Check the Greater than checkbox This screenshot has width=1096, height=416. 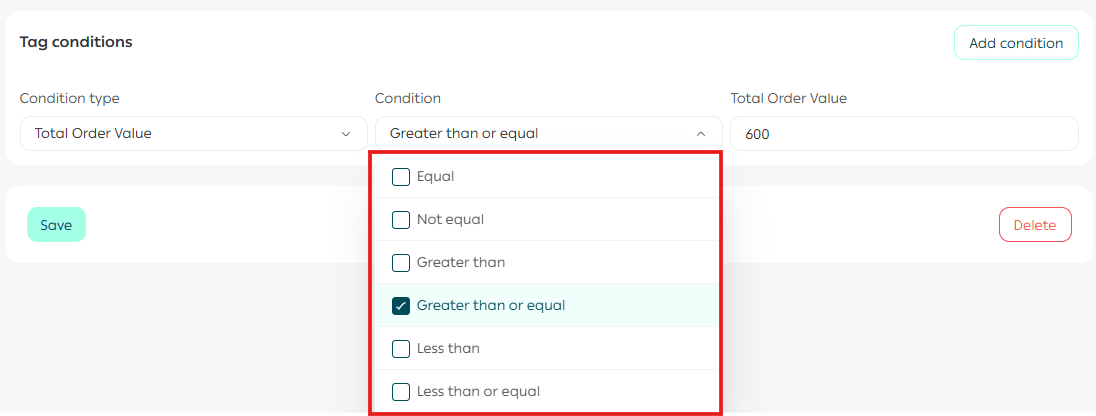pyautogui.click(x=401, y=263)
